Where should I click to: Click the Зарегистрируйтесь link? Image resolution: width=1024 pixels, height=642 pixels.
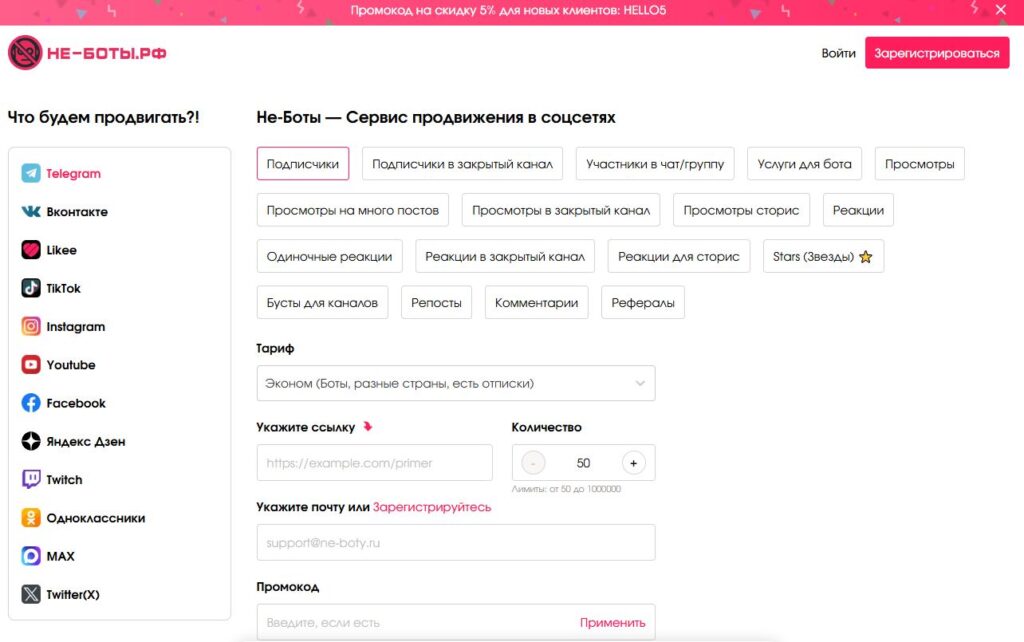432,507
